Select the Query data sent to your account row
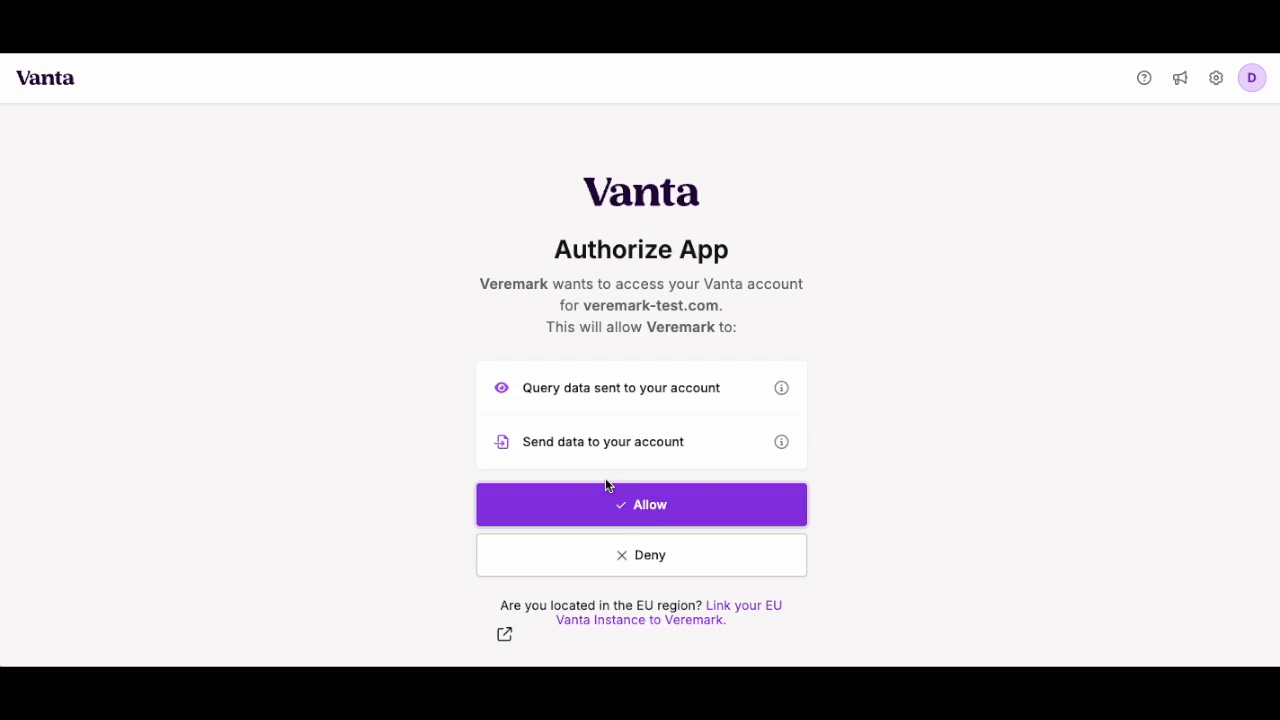 (x=641, y=388)
